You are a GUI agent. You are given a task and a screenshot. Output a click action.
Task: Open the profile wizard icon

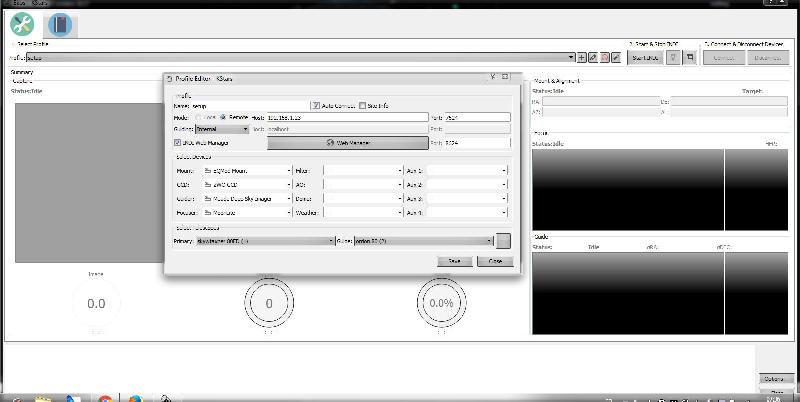[616, 58]
